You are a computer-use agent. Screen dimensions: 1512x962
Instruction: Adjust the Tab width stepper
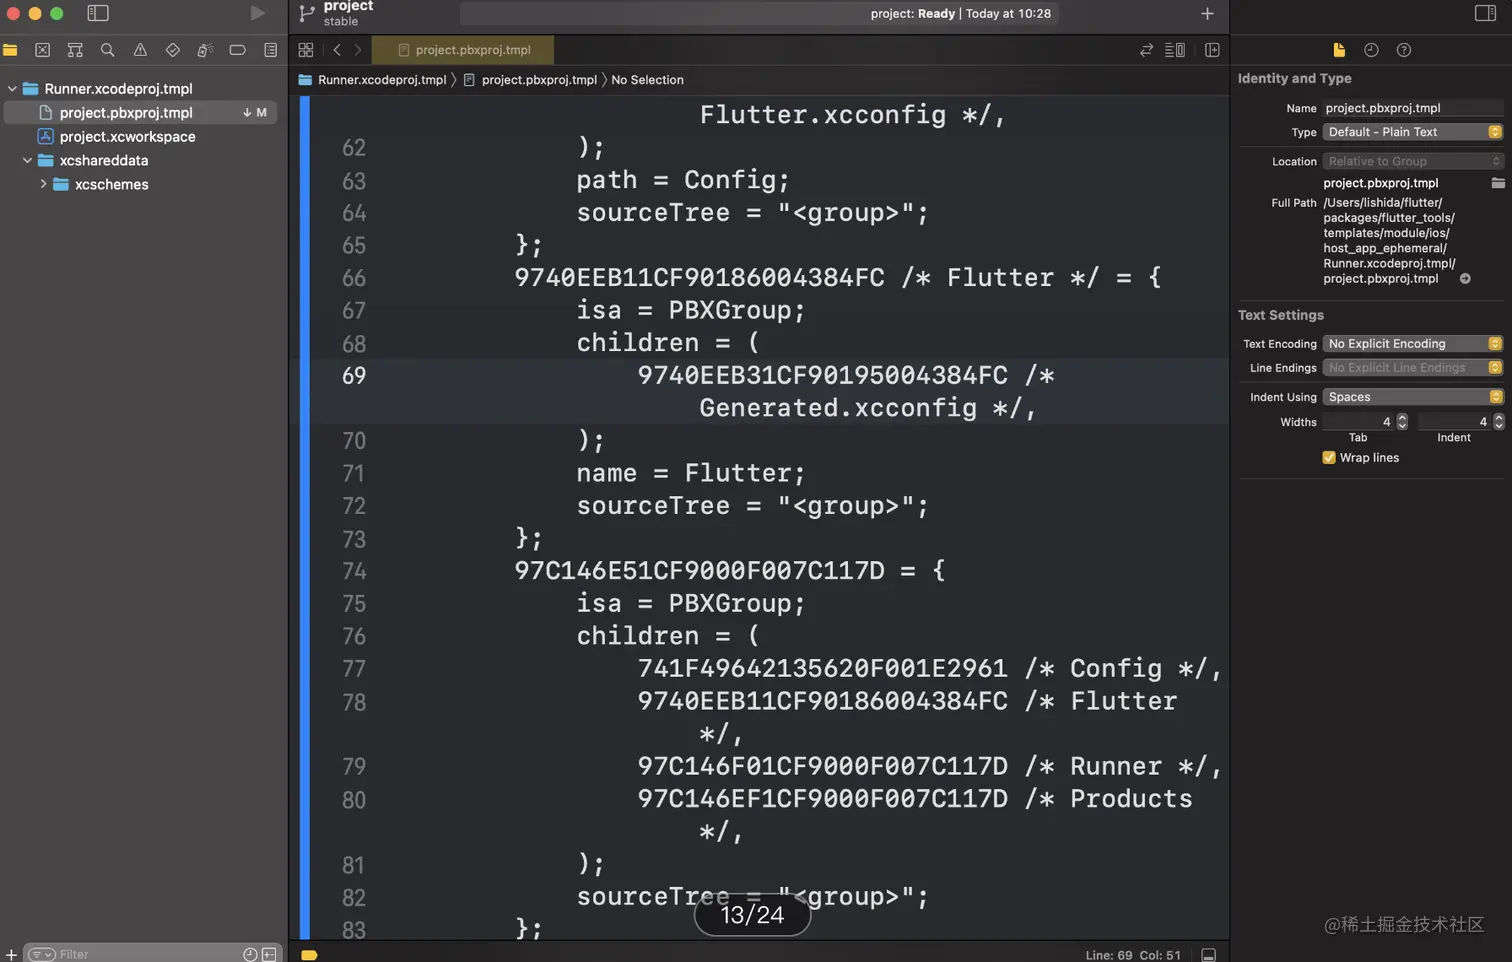1402,422
